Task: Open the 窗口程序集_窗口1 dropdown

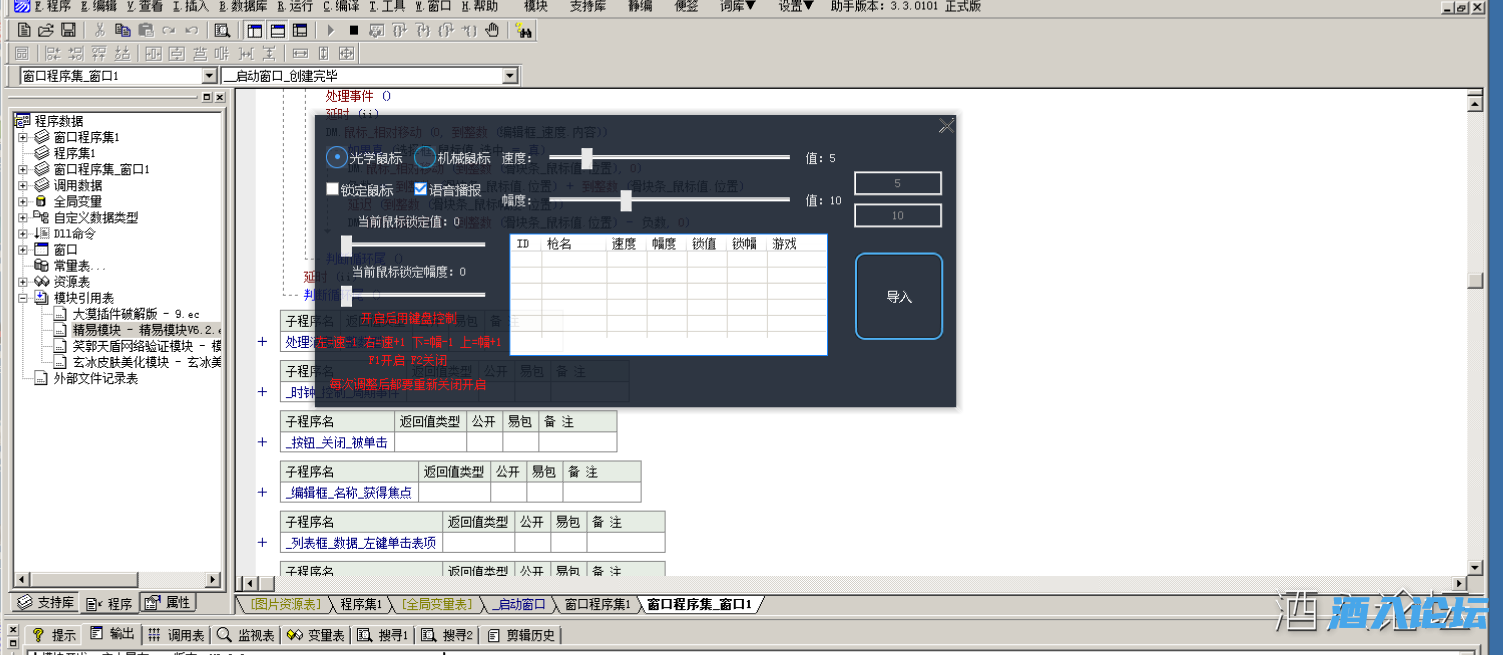Action: pyautogui.click(x=209, y=76)
